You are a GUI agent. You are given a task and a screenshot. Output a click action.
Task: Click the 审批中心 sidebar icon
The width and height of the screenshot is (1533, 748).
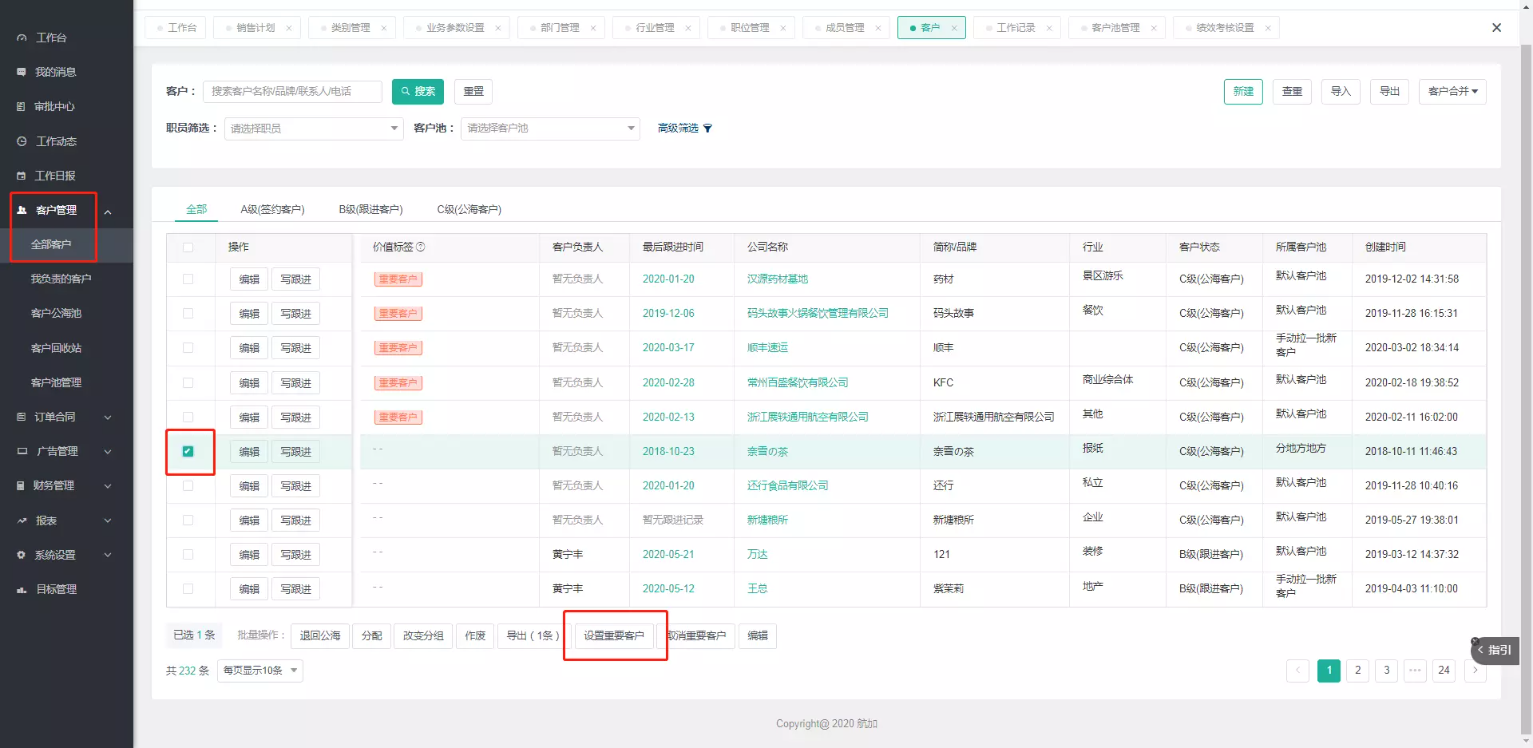point(21,107)
